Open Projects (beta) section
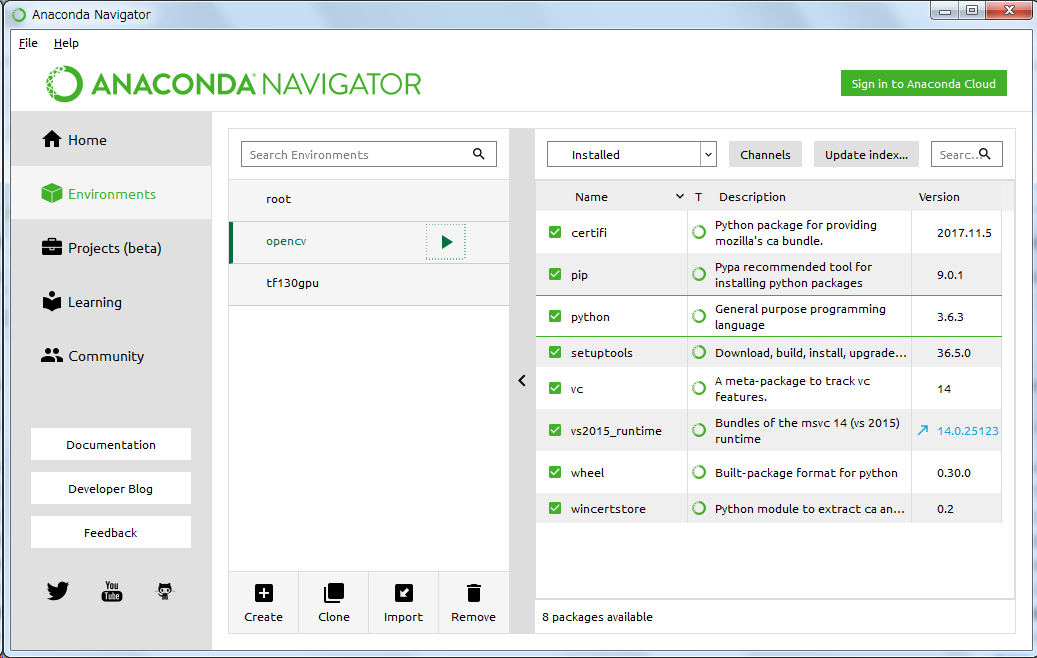The height and width of the screenshot is (658, 1037). click(111, 248)
